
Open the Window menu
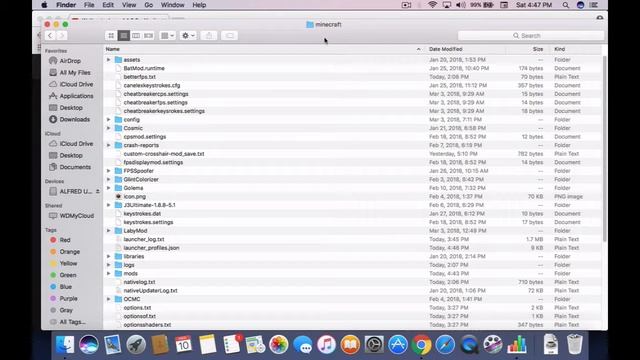(172, 5)
